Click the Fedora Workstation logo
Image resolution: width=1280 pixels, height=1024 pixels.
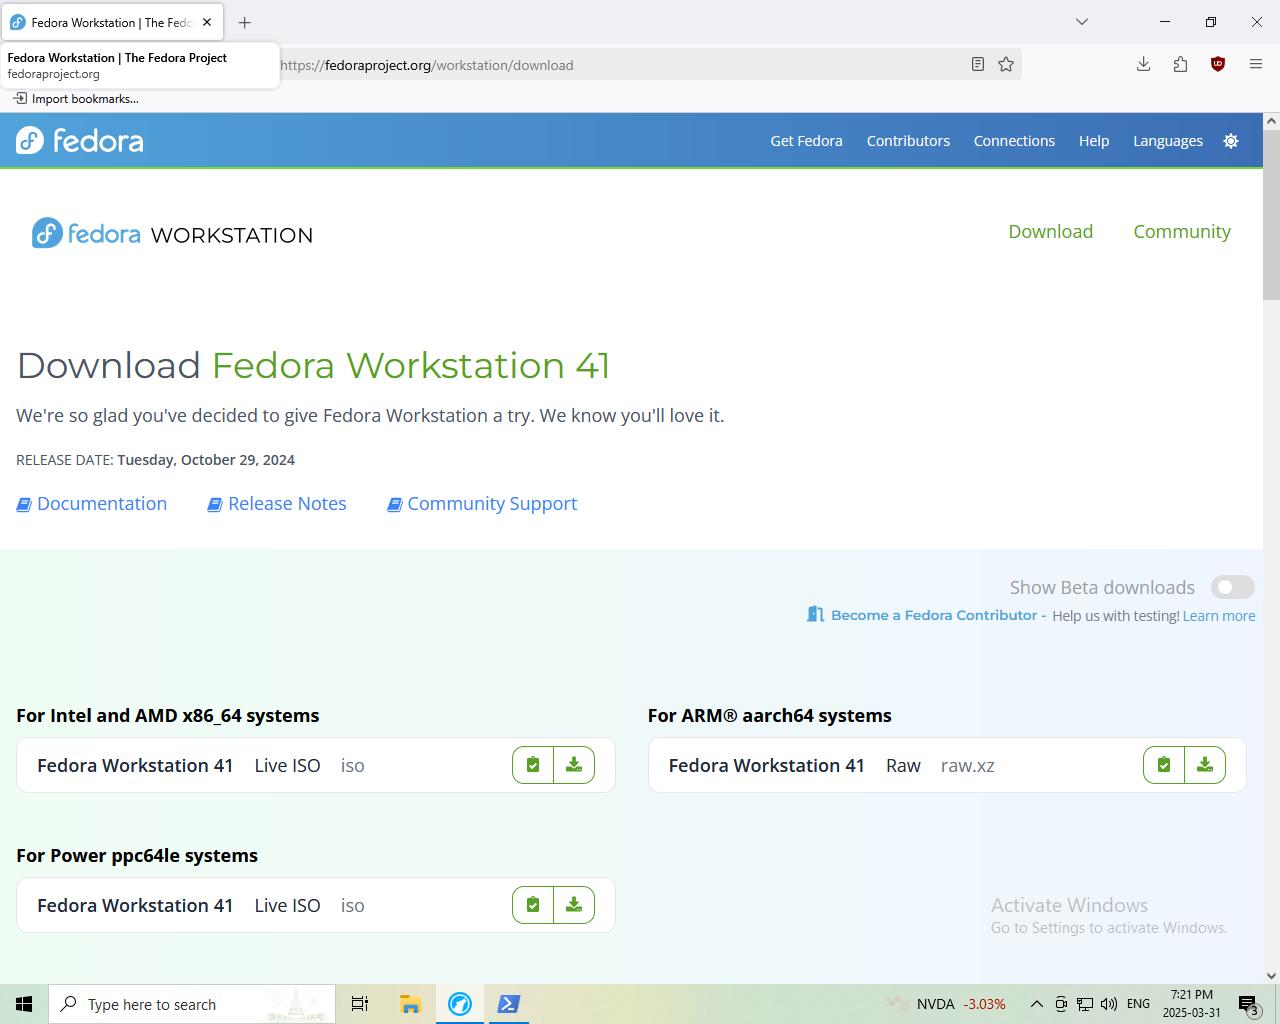[172, 234]
